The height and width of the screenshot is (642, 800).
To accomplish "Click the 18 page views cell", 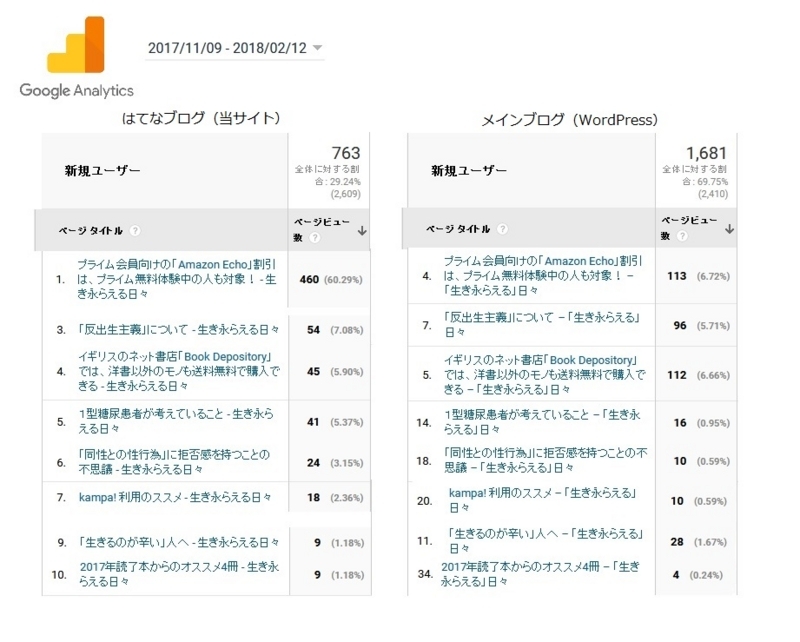I will (313, 498).
